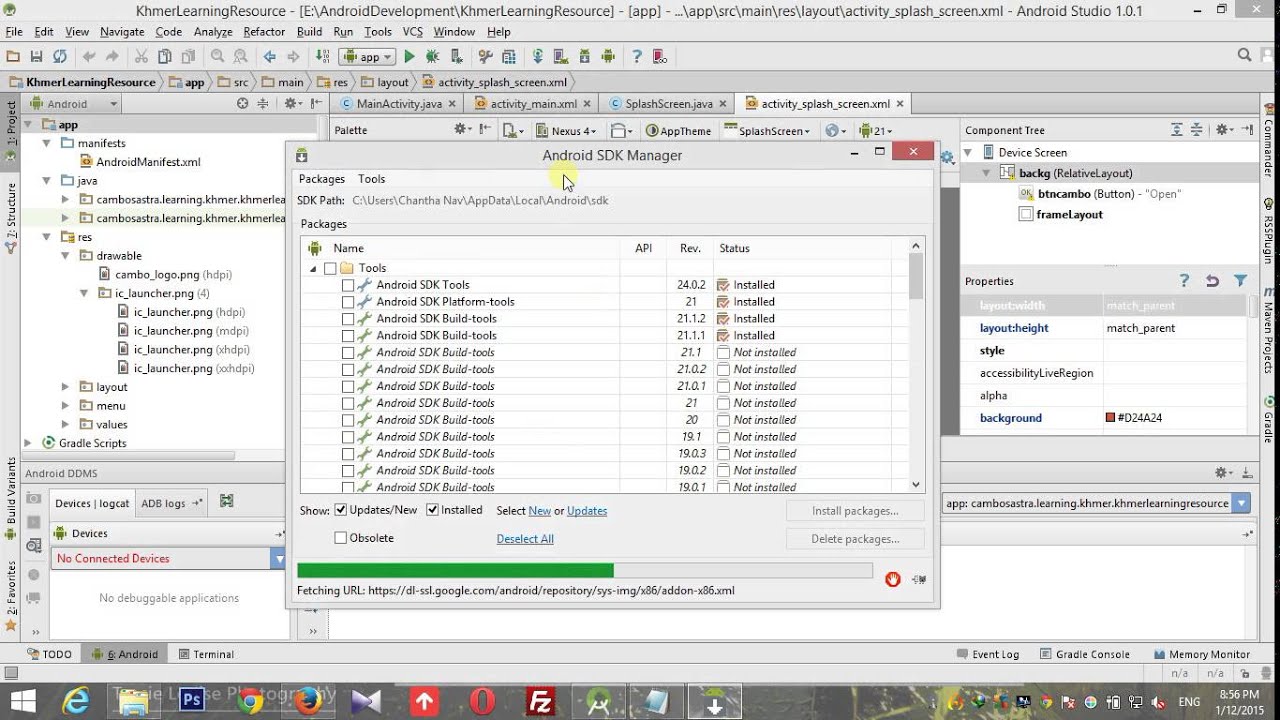Image resolution: width=1280 pixels, height=720 pixels.
Task: Click the New selection link
Action: pyautogui.click(x=540, y=511)
